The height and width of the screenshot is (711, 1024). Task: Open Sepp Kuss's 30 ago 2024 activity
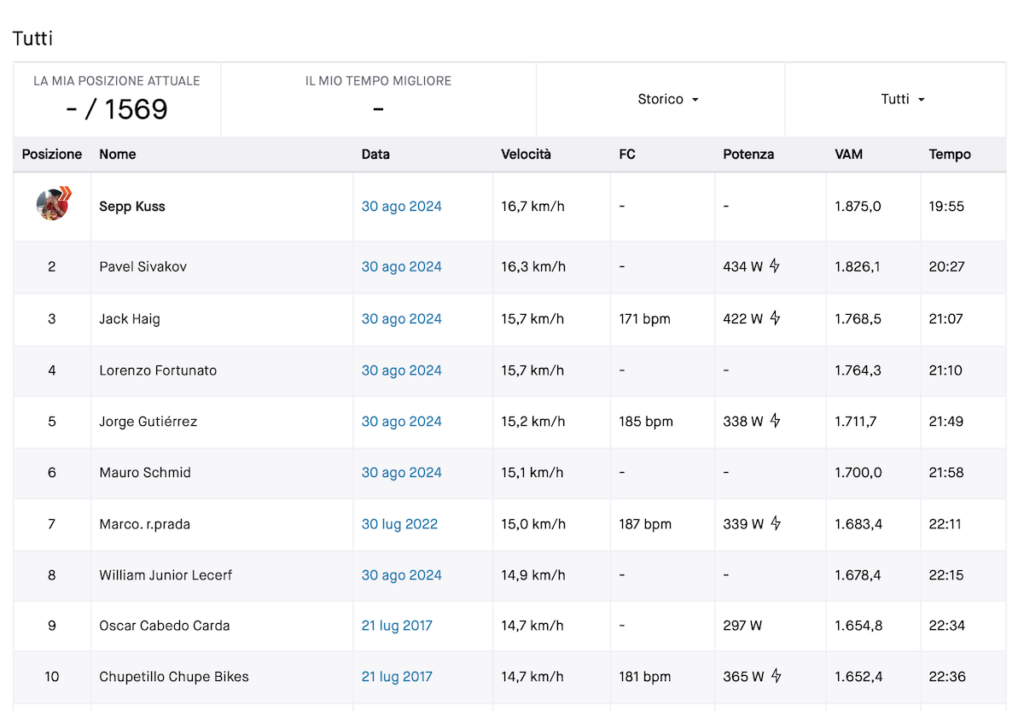coord(402,206)
